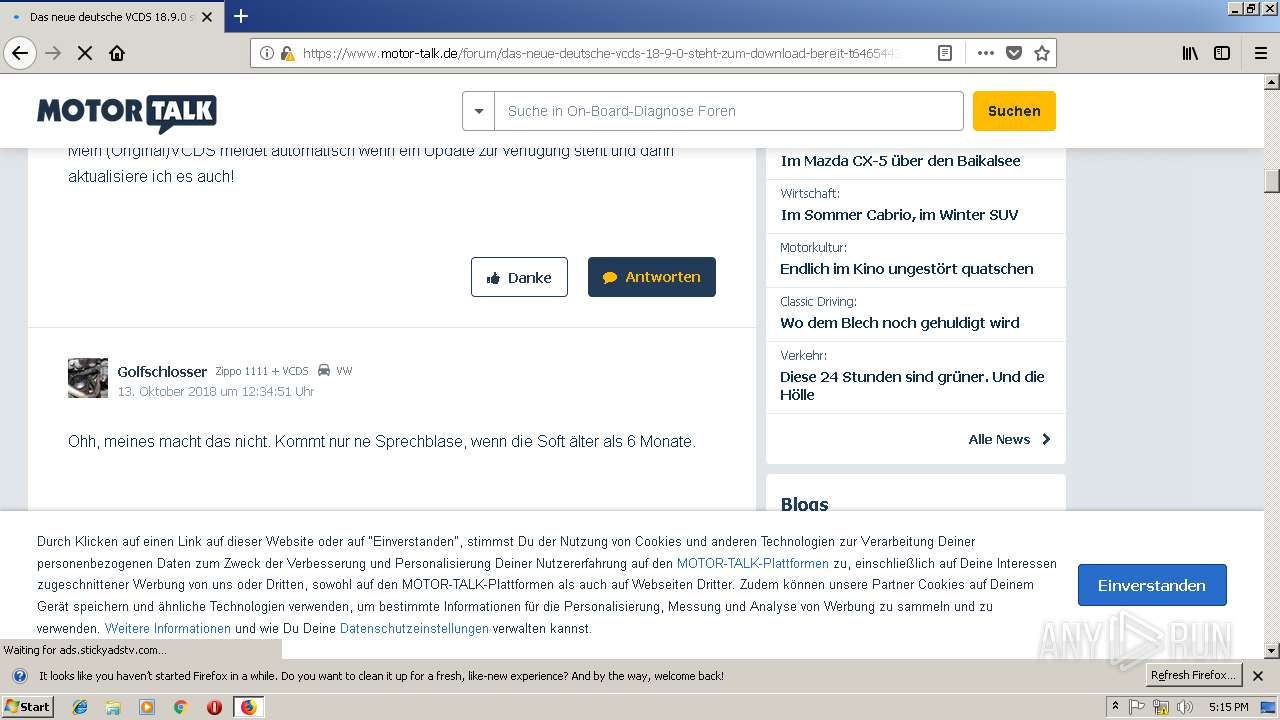1280x720 pixels.
Task: Save page to Pocket icon
Action: [x=1014, y=53]
